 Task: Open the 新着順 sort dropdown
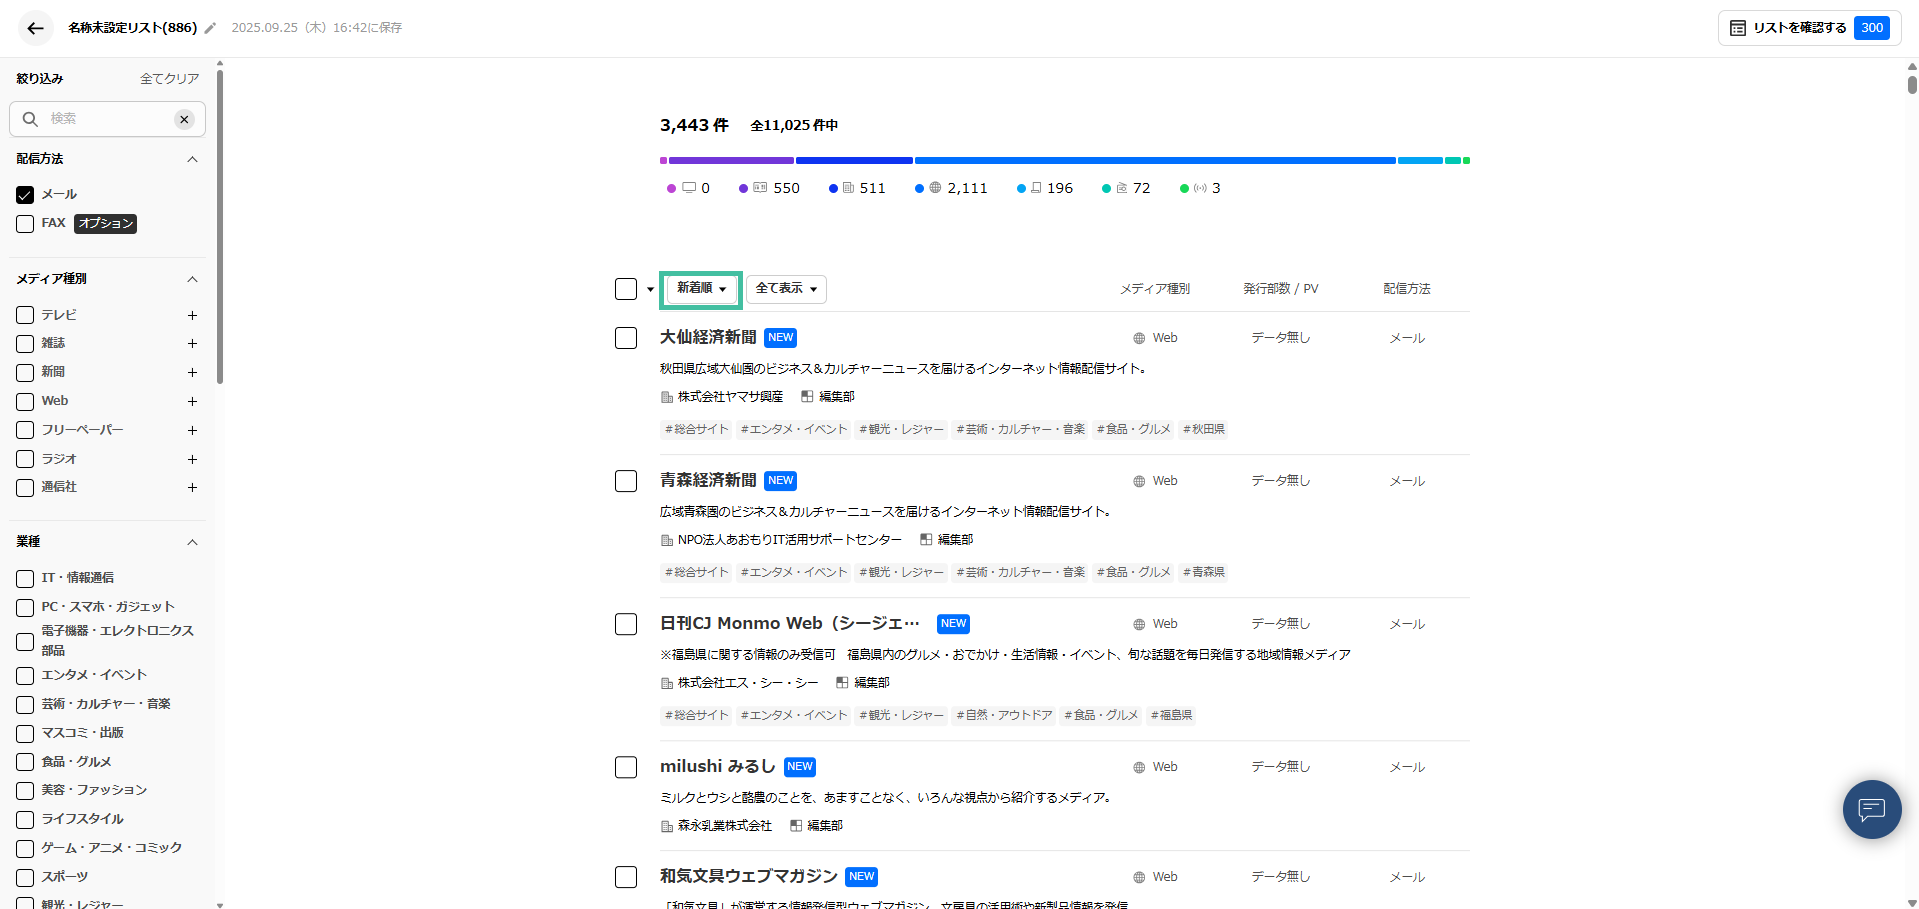coord(700,289)
